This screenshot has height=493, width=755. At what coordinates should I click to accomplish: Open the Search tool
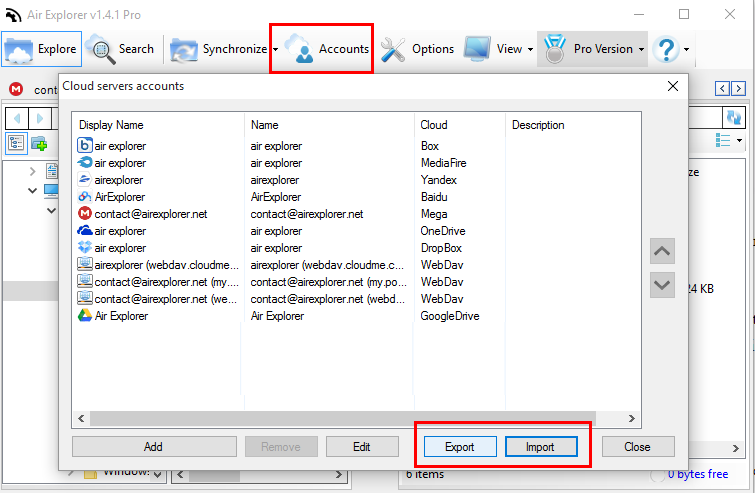coord(120,49)
